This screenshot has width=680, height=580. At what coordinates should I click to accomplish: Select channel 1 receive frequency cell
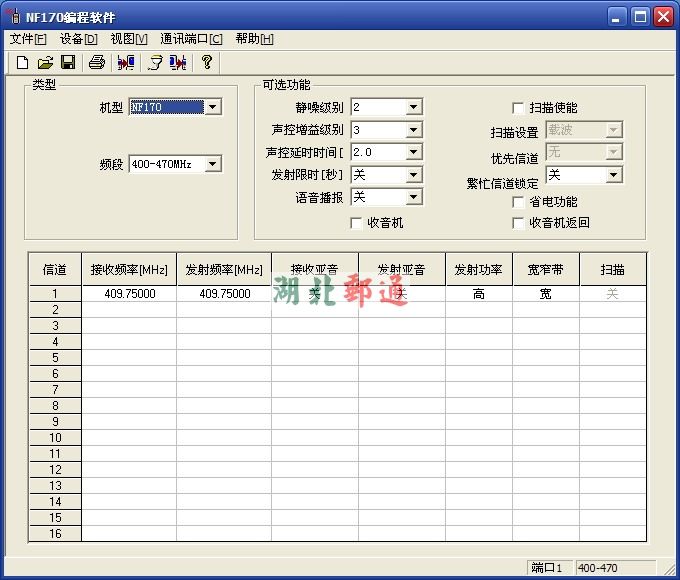[129, 294]
